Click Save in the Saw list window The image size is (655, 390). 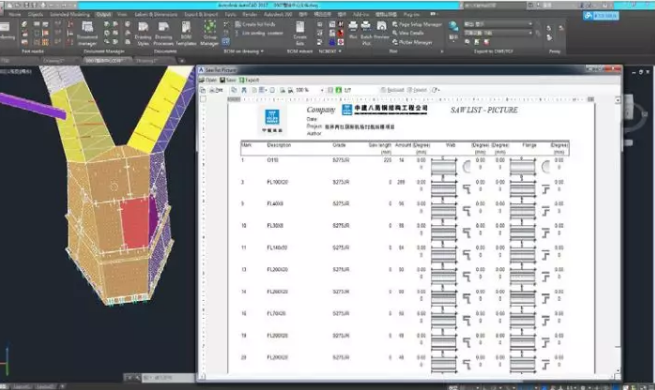click(228, 80)
